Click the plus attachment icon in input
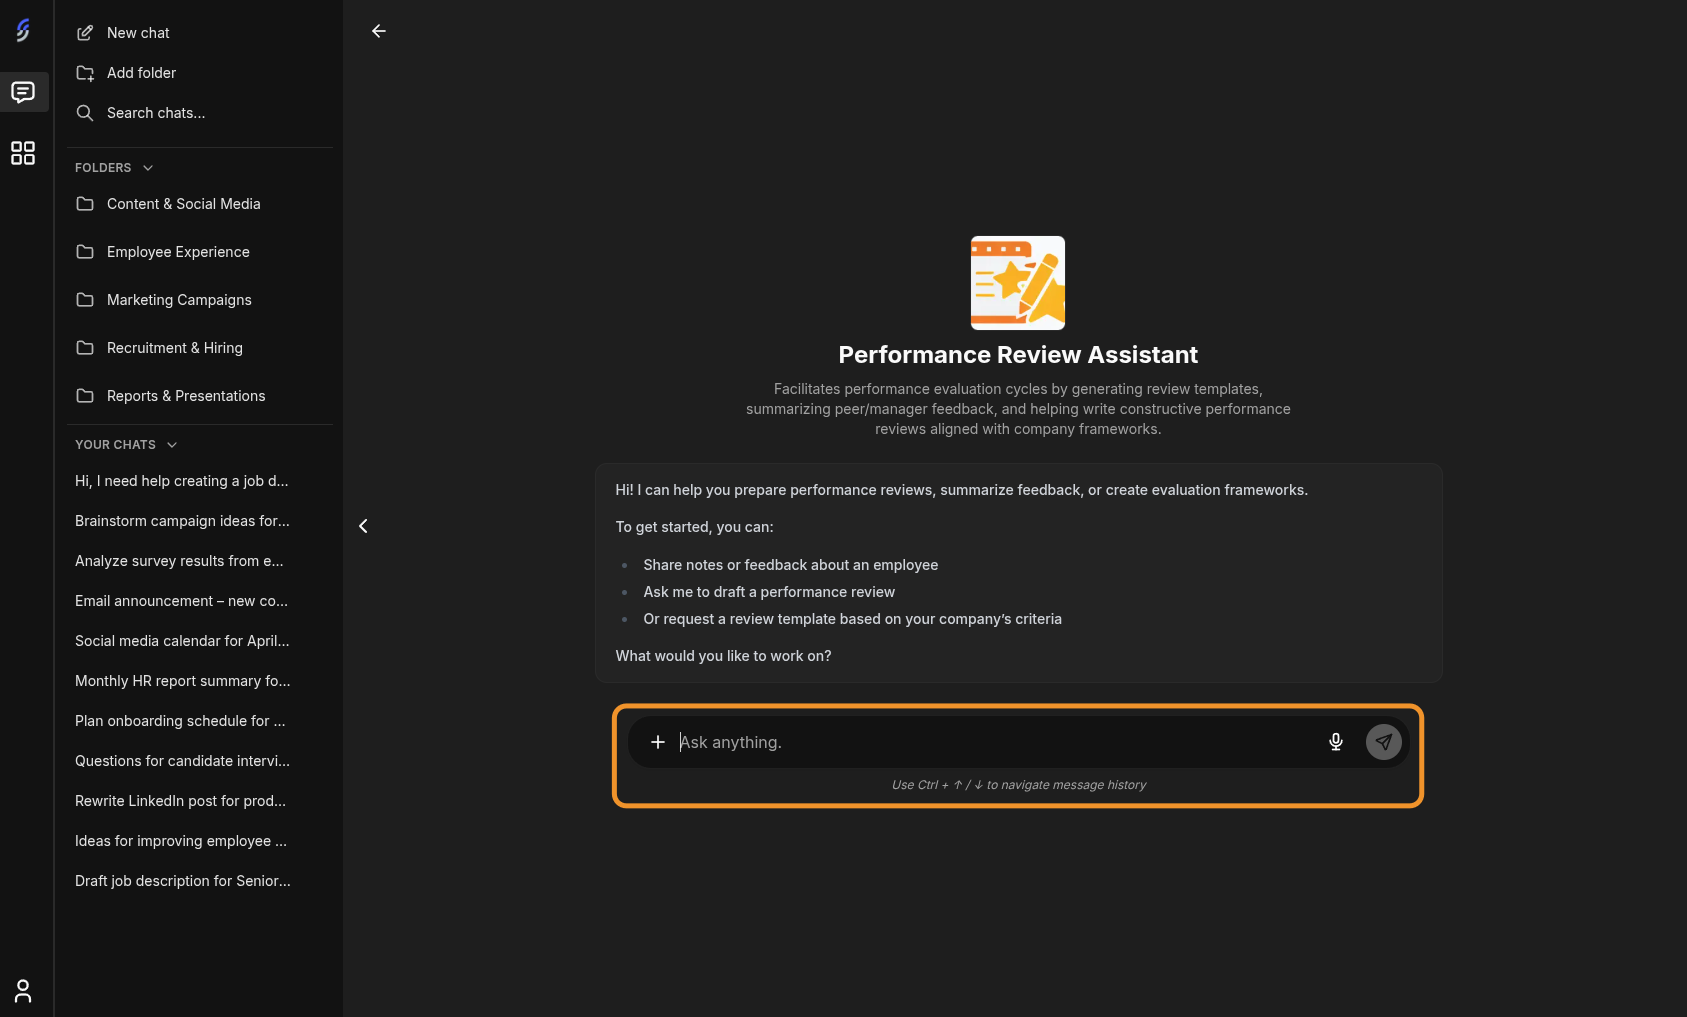This screenshot has height=1017, width=1687. coord(658,742)
